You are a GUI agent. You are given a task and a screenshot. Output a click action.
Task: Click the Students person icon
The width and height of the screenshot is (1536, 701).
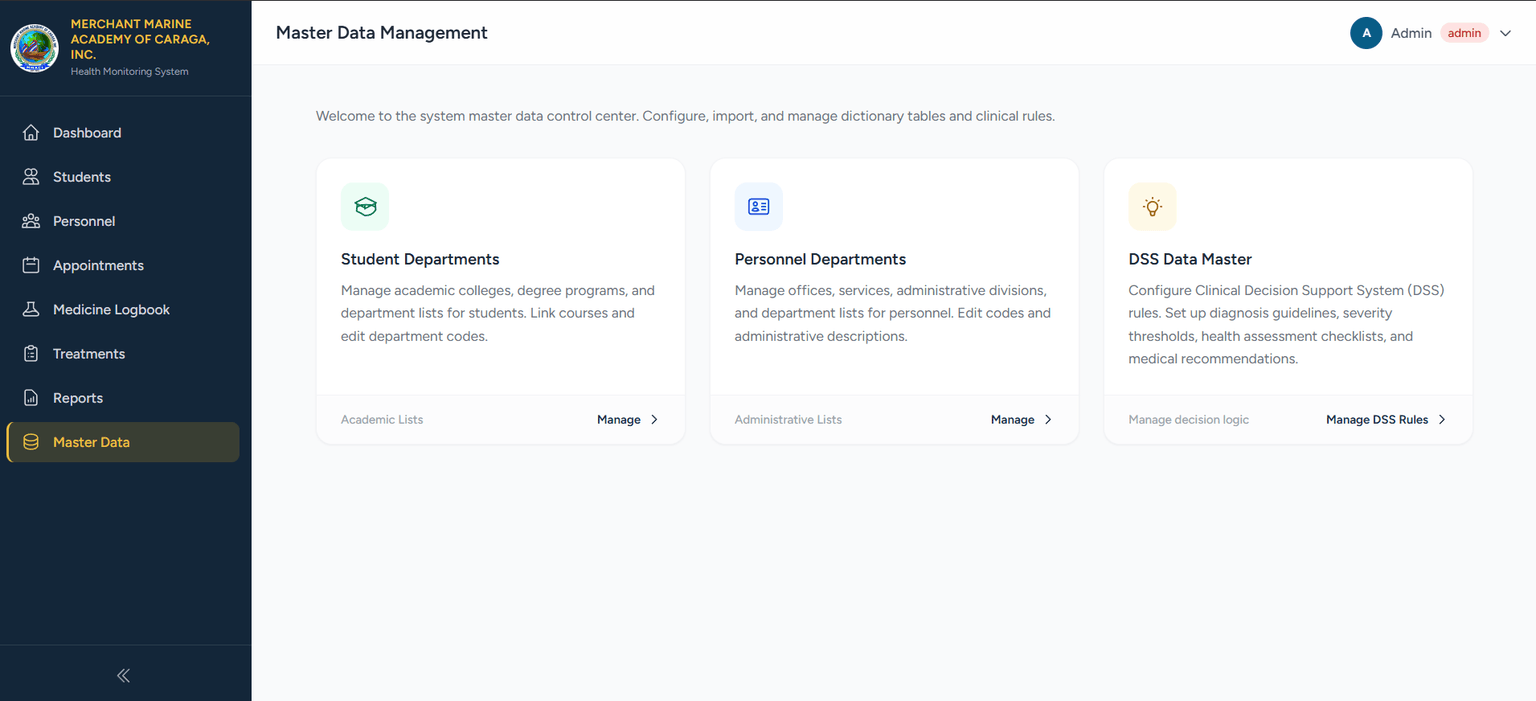click(x=31, y=177)
